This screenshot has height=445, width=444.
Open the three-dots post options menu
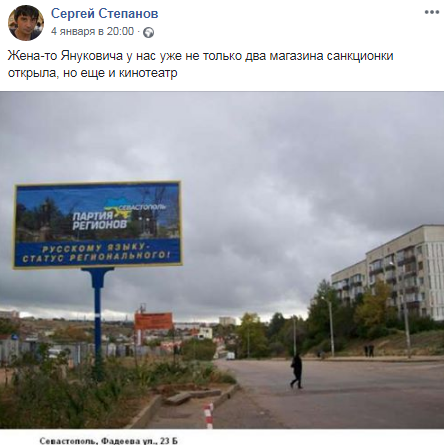(432, 12)
